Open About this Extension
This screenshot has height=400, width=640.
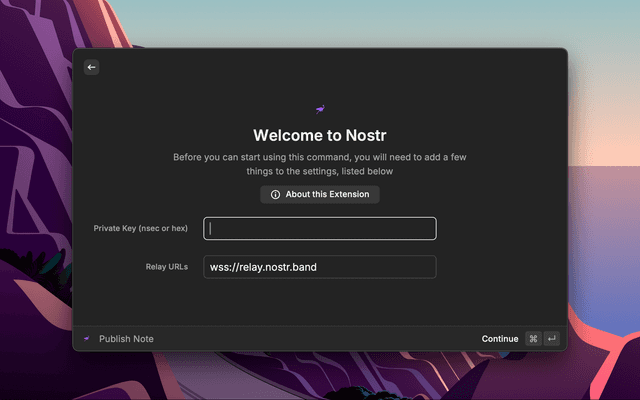pyautogui.click(x=320, y=195)
